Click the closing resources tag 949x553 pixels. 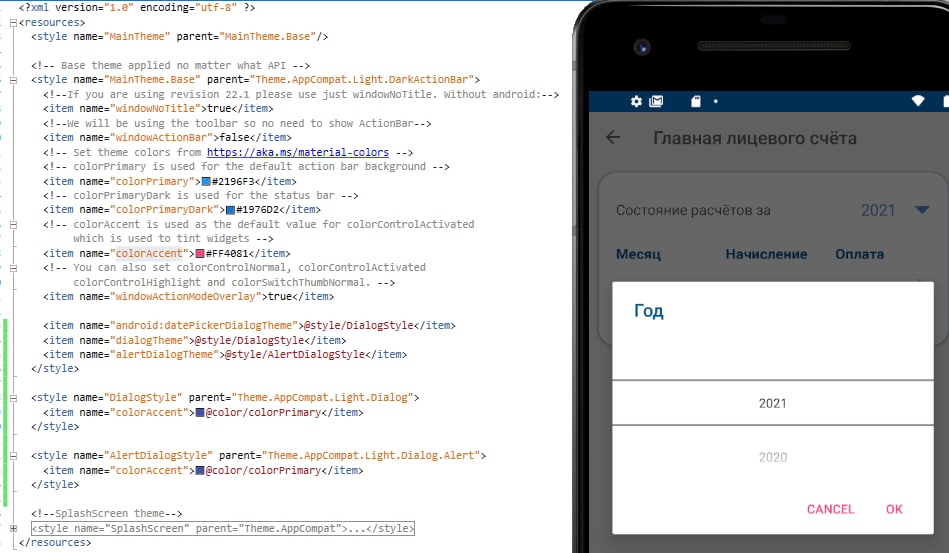coord(55,543)
